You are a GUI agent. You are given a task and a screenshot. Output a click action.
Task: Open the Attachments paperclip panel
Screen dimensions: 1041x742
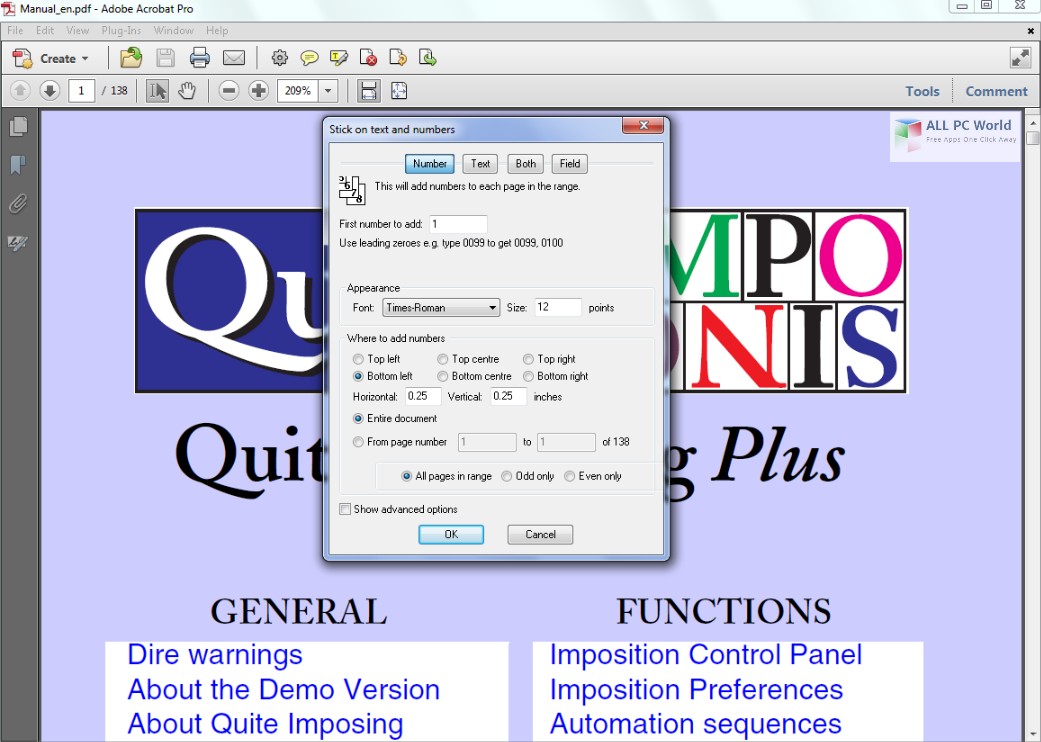(x=18, y=203)
